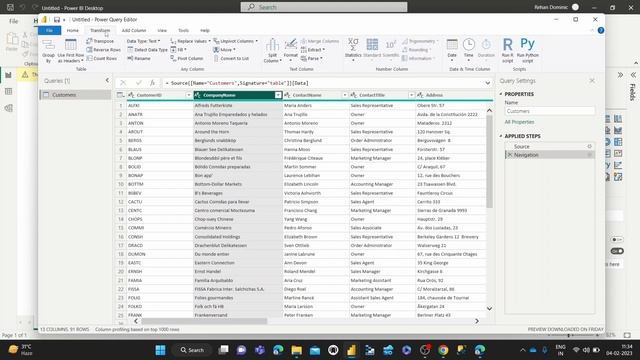This screenshot has width=640, height=360.
Task: Select Reverse Rows in ribbon
Action: pyautogui.click(x=104, y=50)
